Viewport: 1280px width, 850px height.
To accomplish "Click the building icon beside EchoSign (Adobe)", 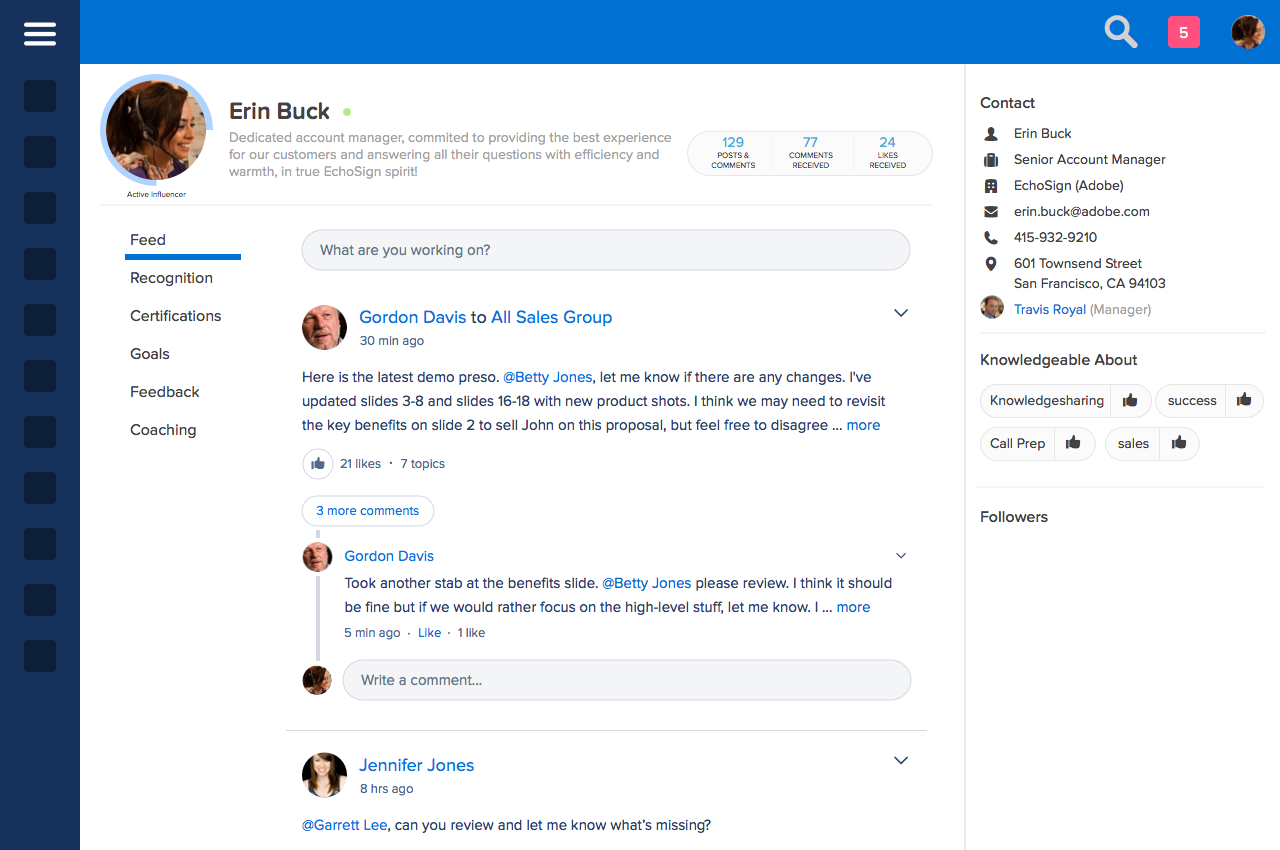I will [x=991, y=185].
